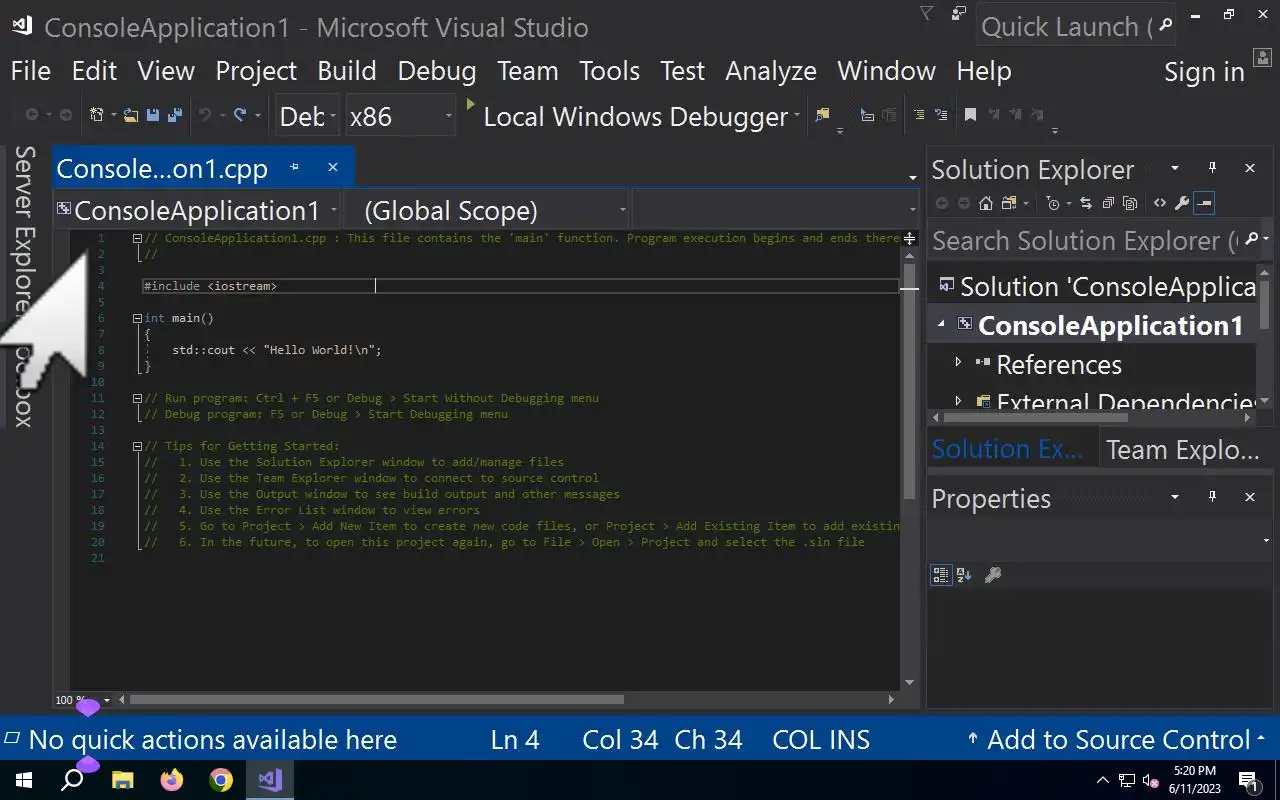The height and width of the screenshot is (800, 1280).
Task: Click Local Windows Debugger start button
Action: coord(626,116)
